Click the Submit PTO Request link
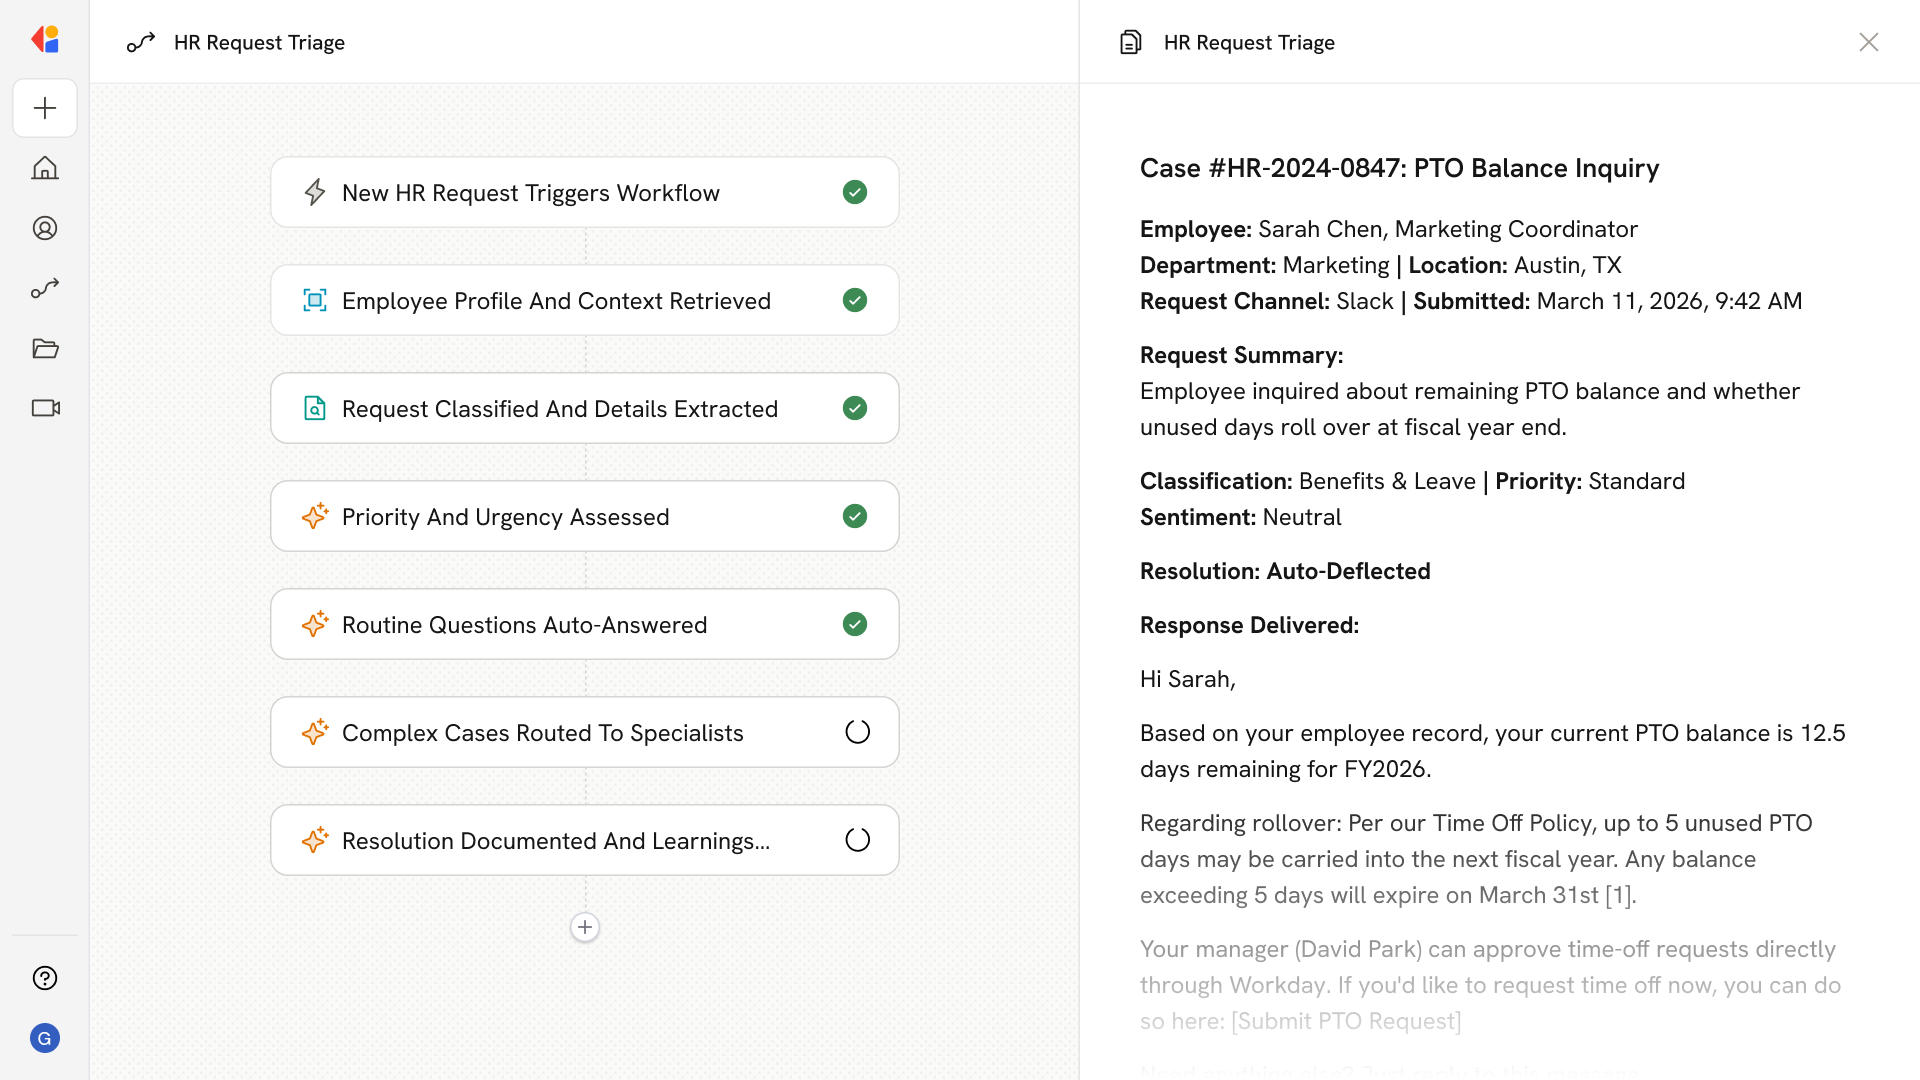Viewport: 1920px width, 1080px height. point(1346,1021)
